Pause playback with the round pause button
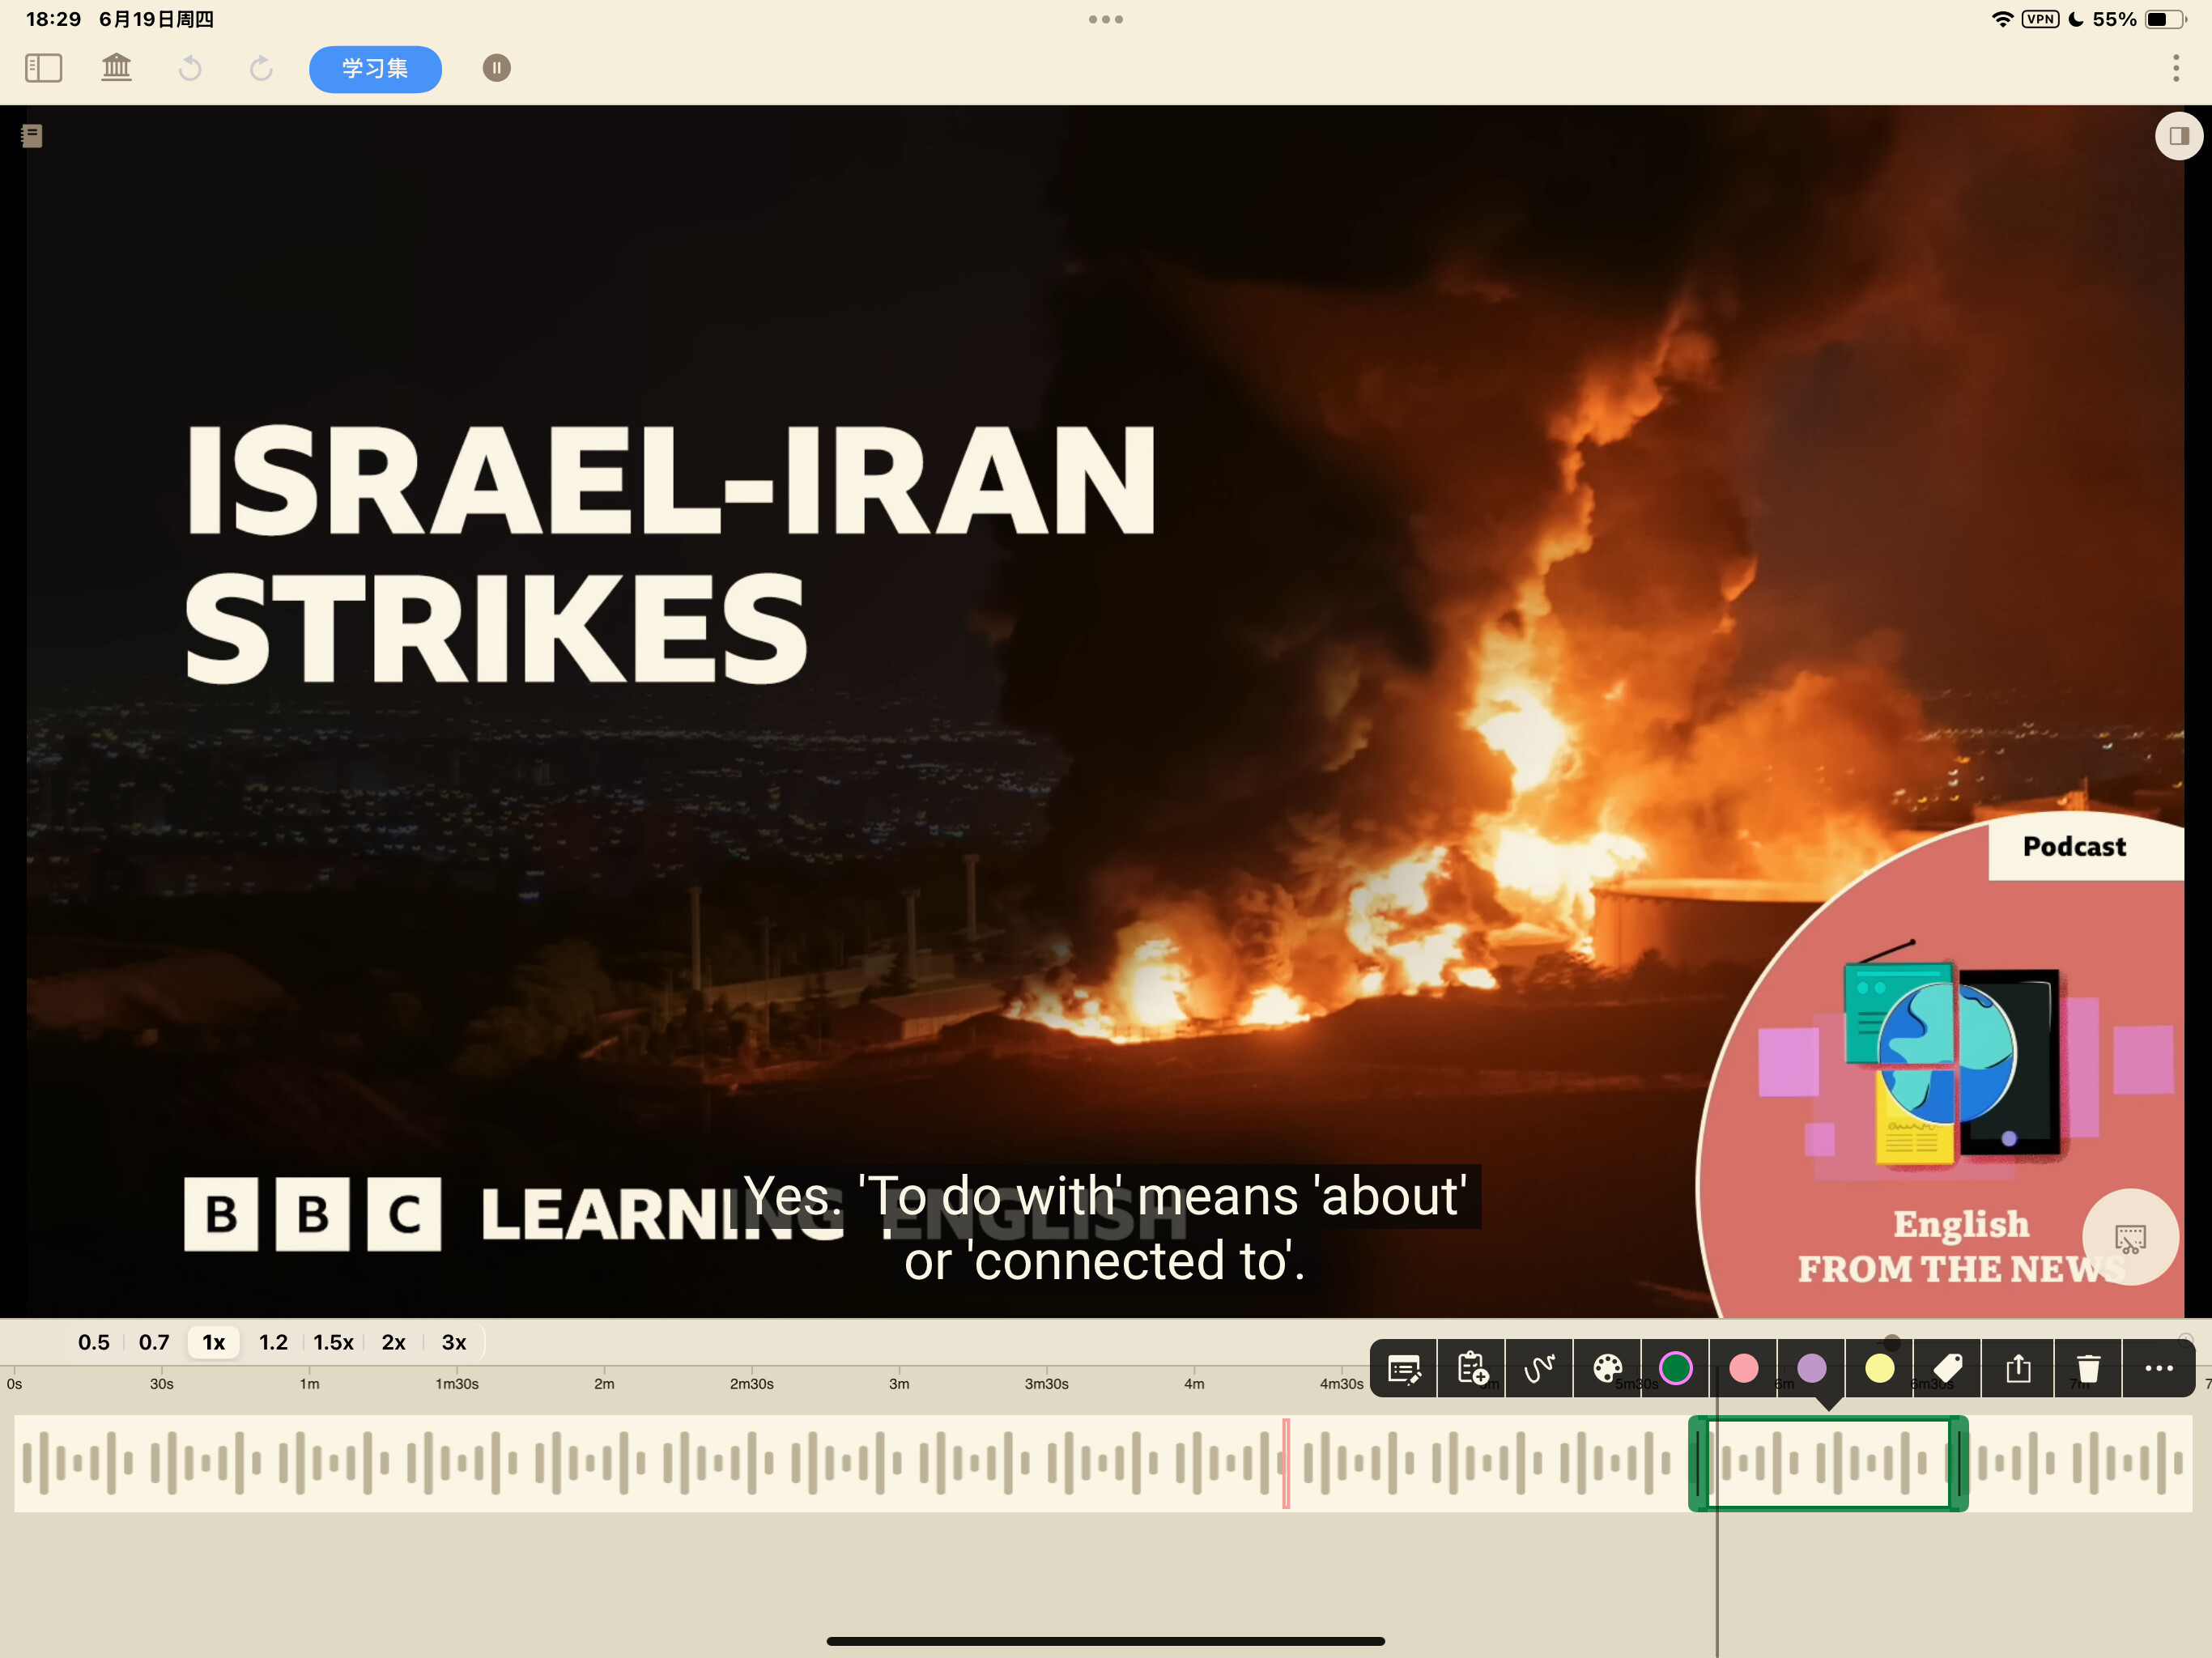 [x=497, y=68]
